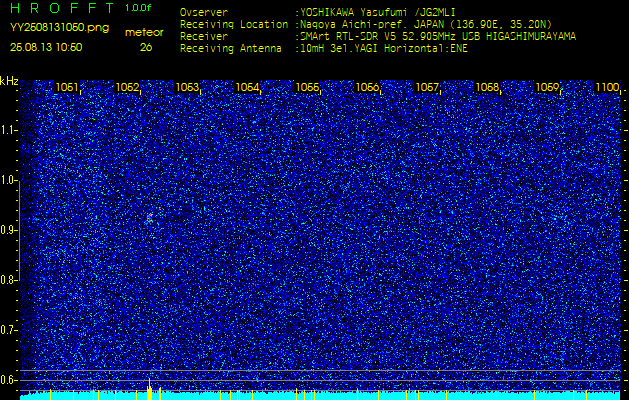Click the 1053 time marker
This screenshot has height=400, width=629.
187,87
